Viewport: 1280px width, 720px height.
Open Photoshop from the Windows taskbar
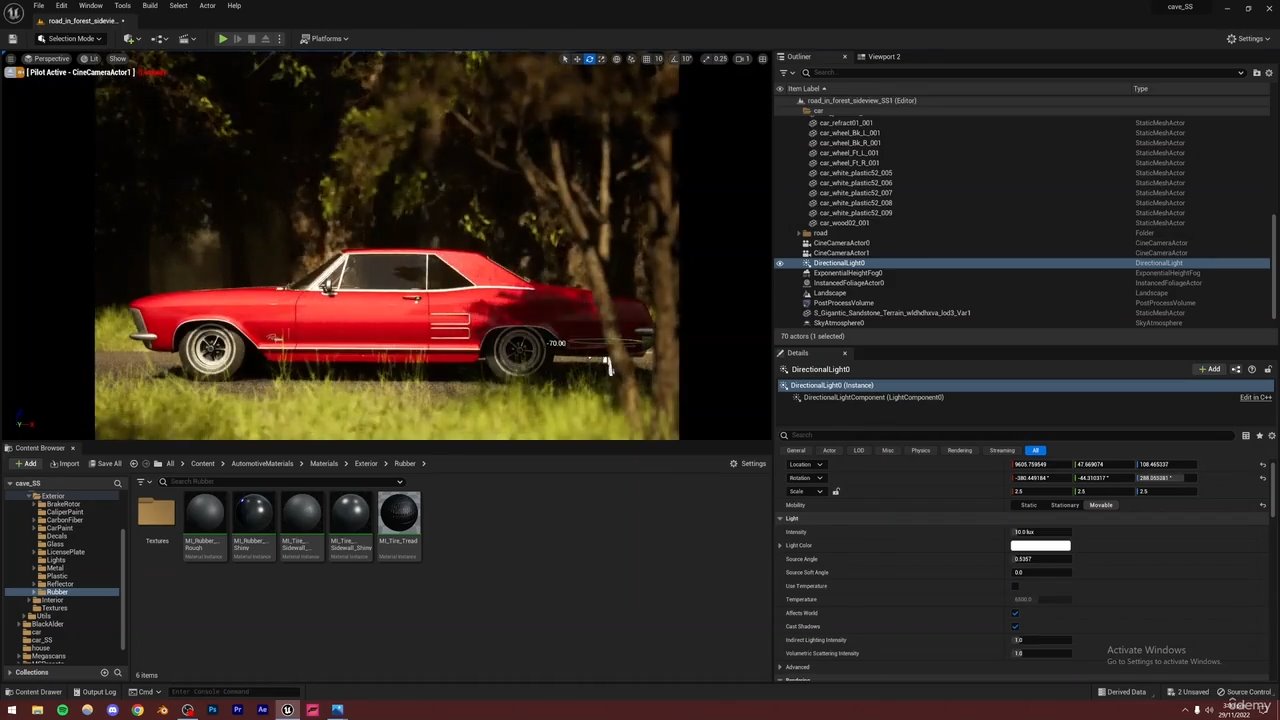pyautogui.click(x=212, y=710)
